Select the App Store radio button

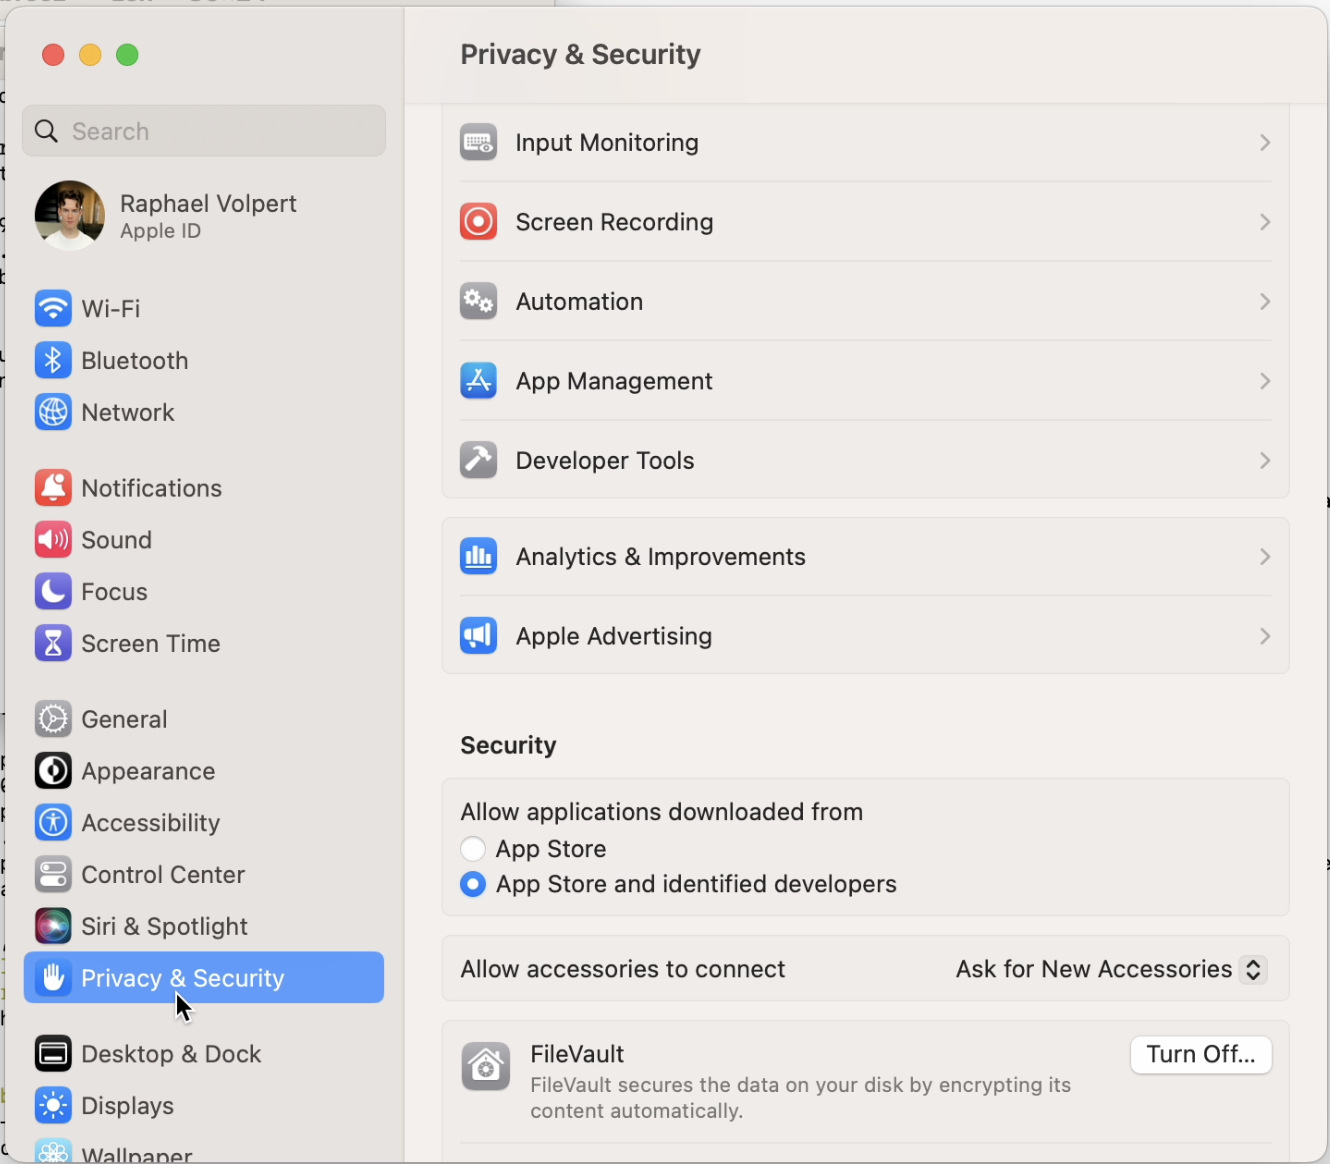tap(473, 849)
